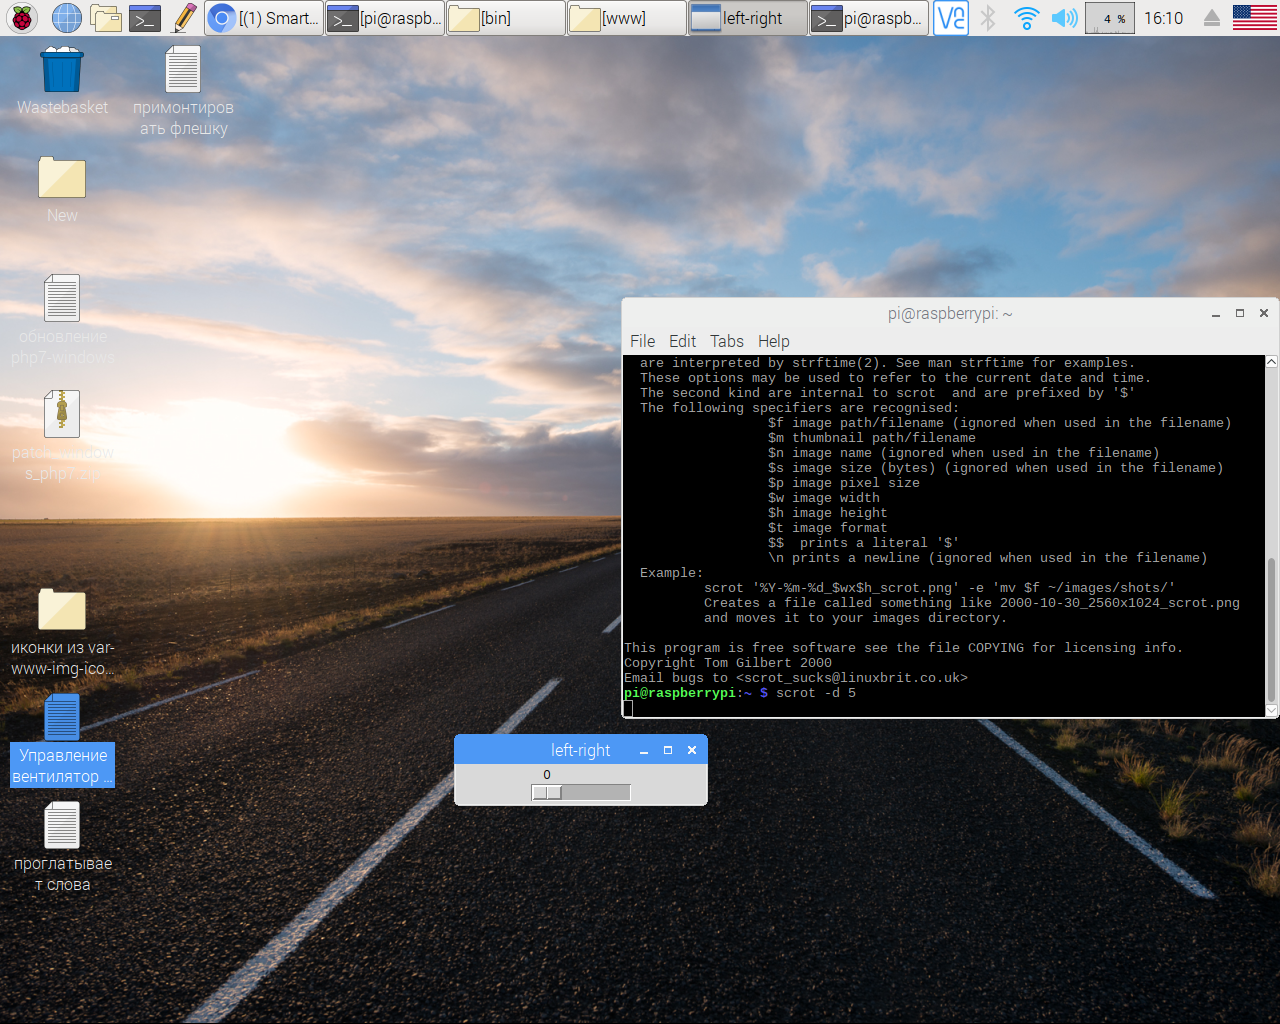Open the file manager from the panel

[x=106, y=17]
